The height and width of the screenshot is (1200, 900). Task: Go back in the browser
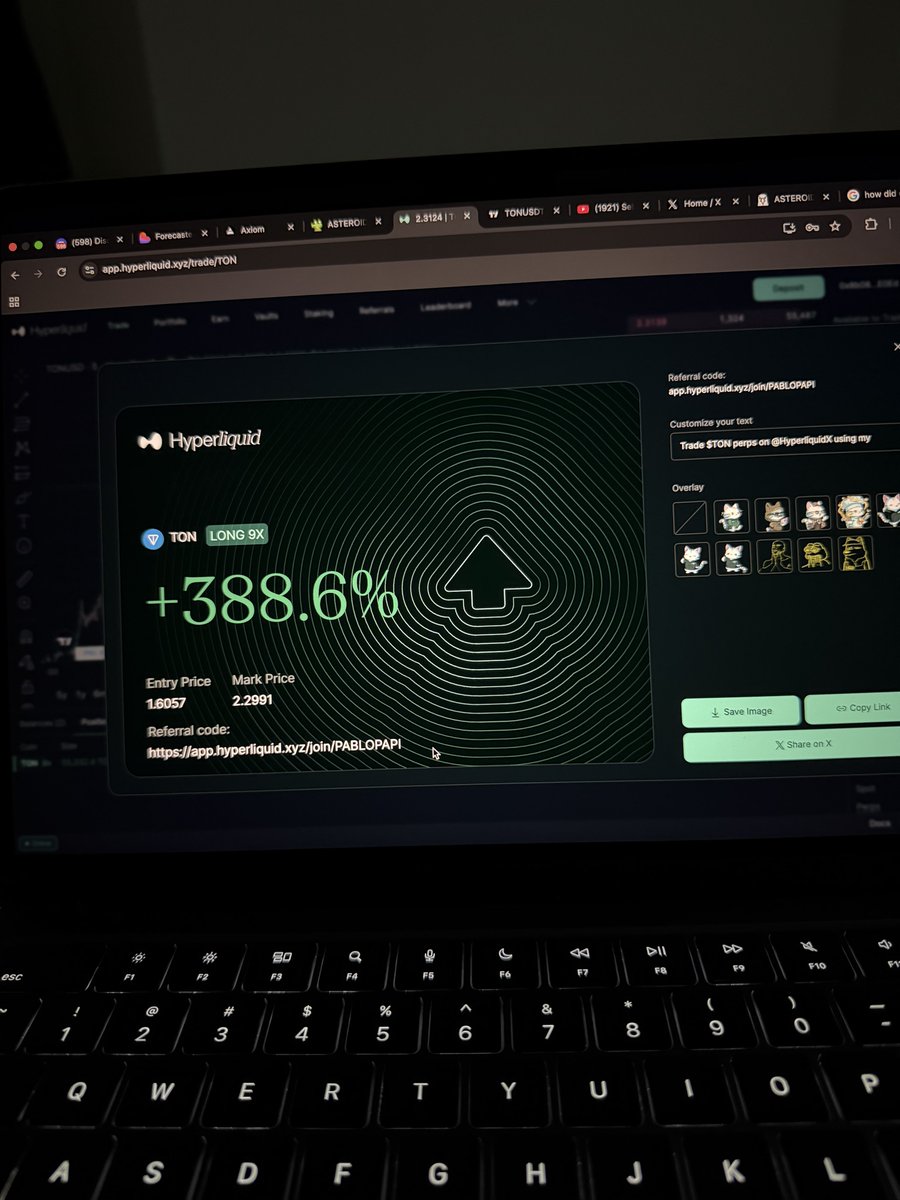15,274
